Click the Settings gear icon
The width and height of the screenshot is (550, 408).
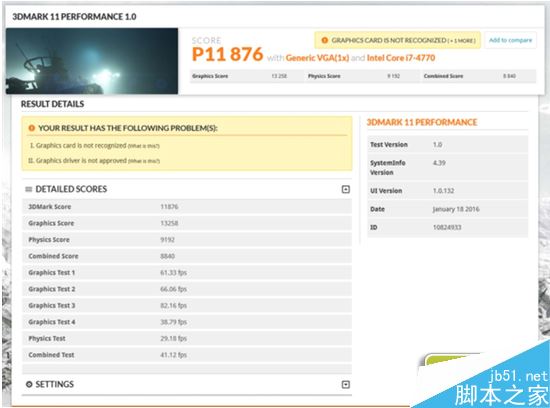(x=29, y=384)
